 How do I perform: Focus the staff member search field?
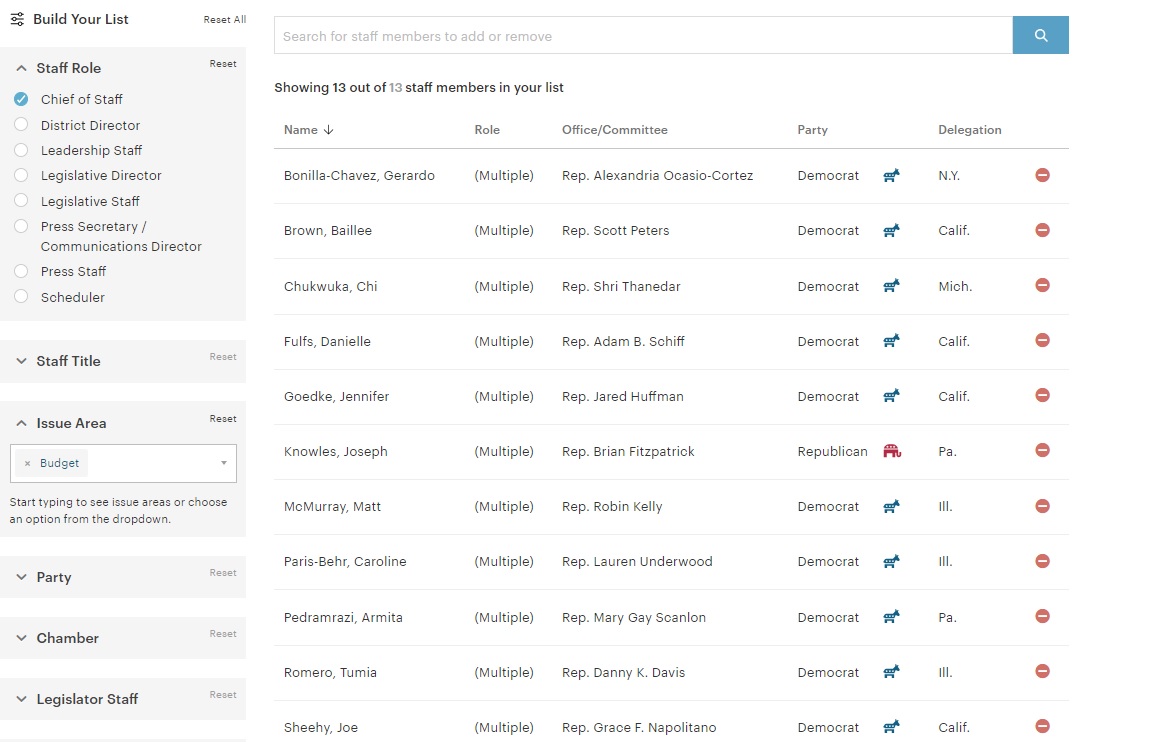pos(642,36)
